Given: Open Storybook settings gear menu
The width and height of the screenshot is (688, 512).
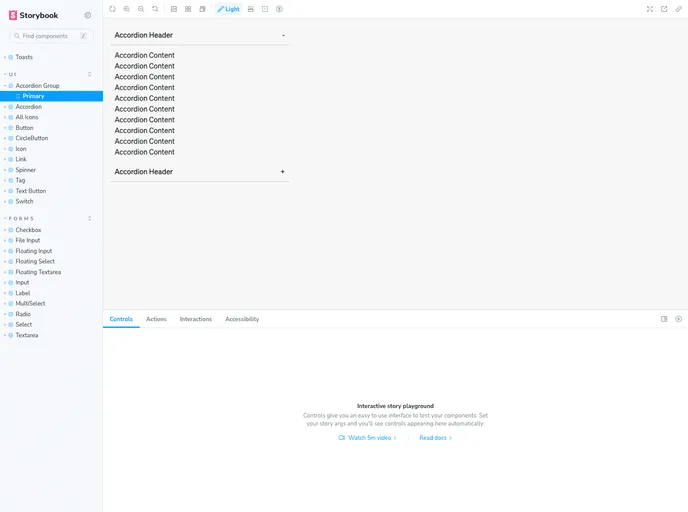Looking at the screenshot, I should [x=88, y=15].
